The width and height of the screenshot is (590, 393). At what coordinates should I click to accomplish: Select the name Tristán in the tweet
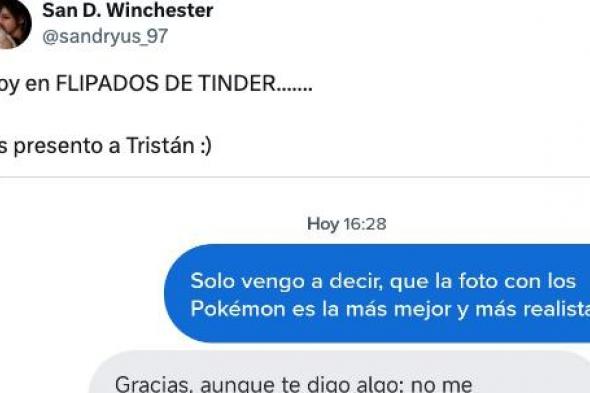click(160, 145)
